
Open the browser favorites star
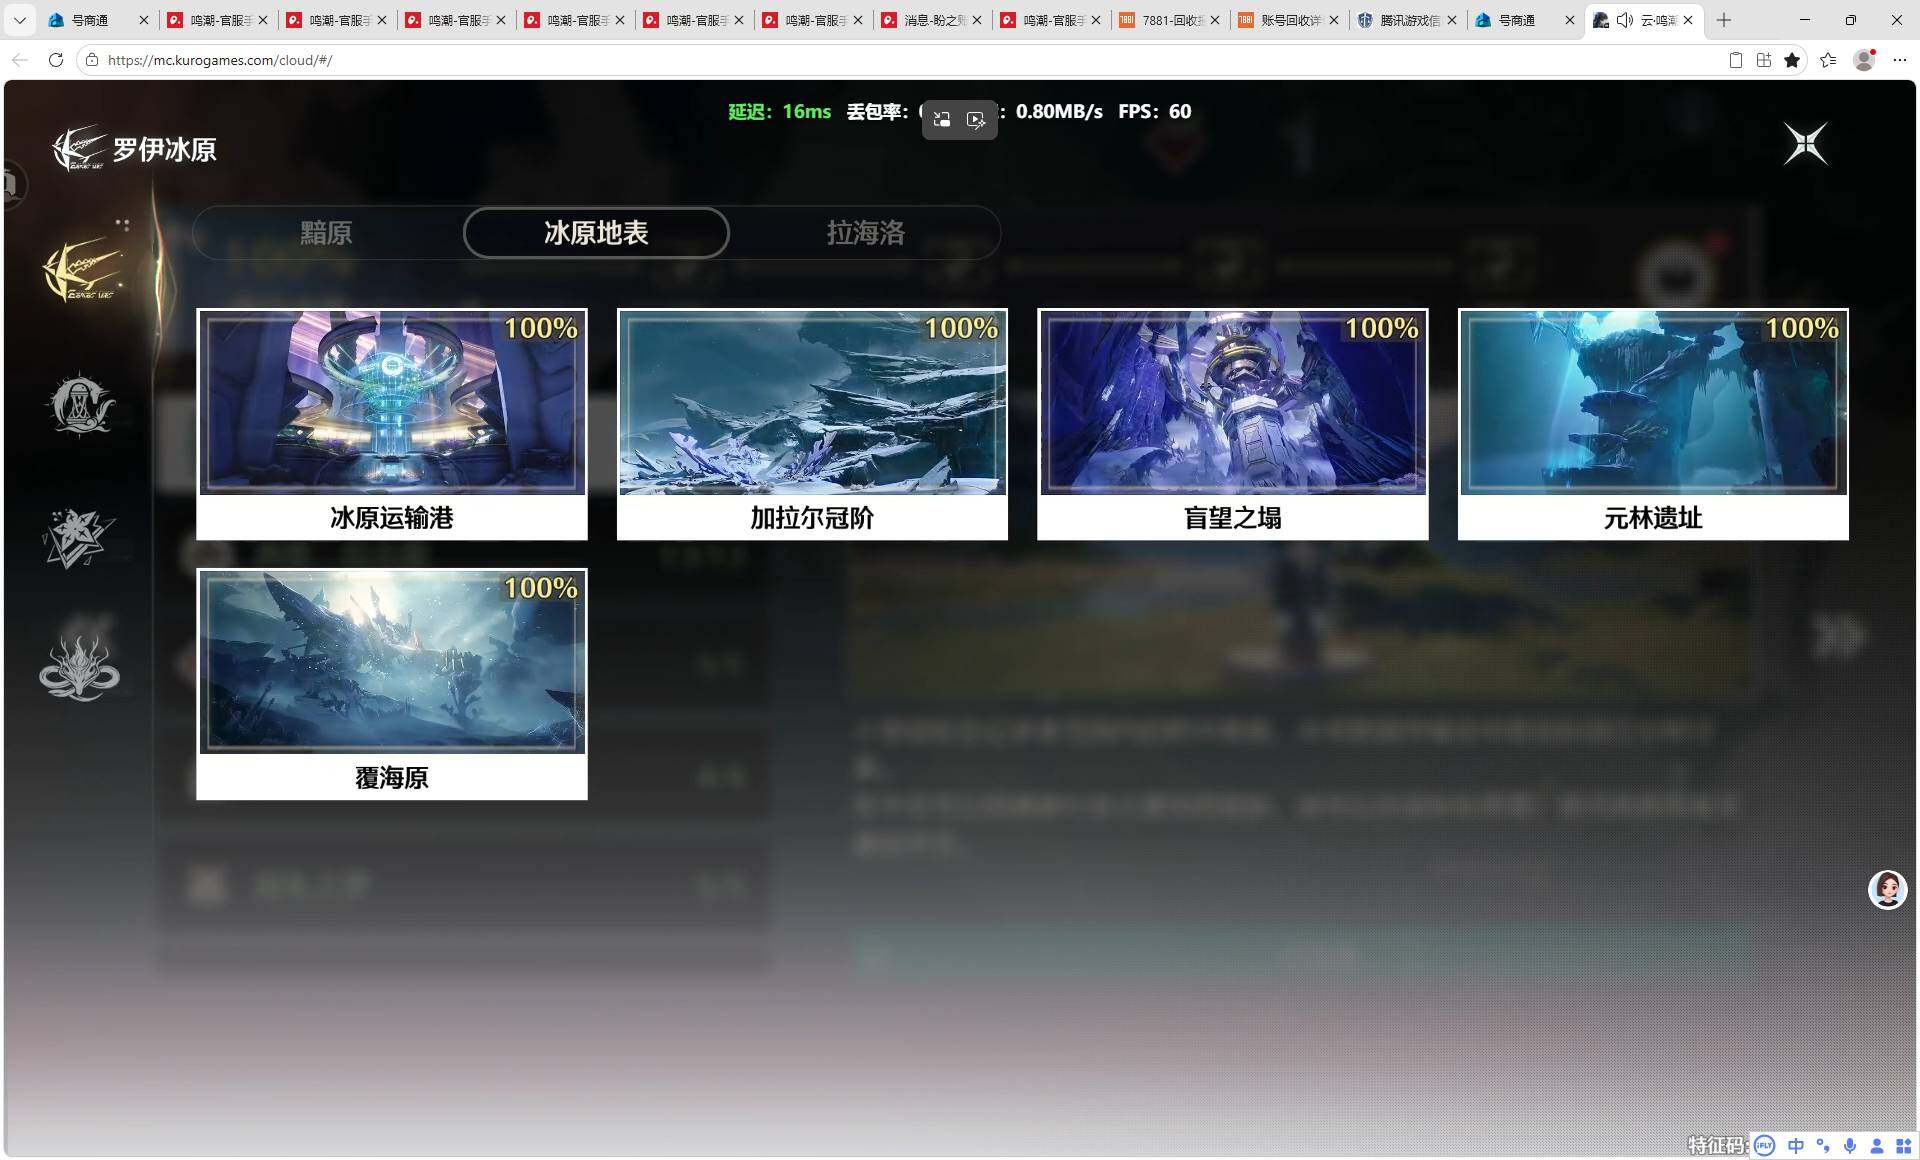[x=1792, y=60]
